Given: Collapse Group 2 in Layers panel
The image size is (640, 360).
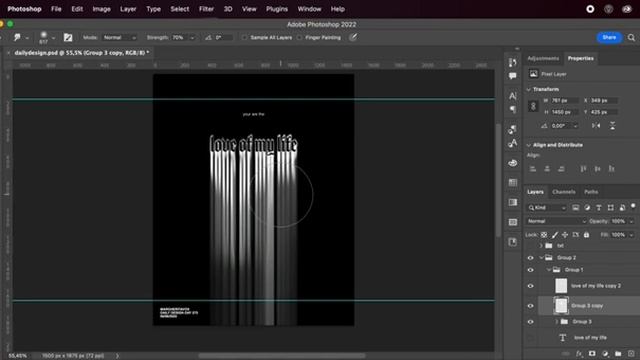Looking at the screenshot, I should [541, 258].
